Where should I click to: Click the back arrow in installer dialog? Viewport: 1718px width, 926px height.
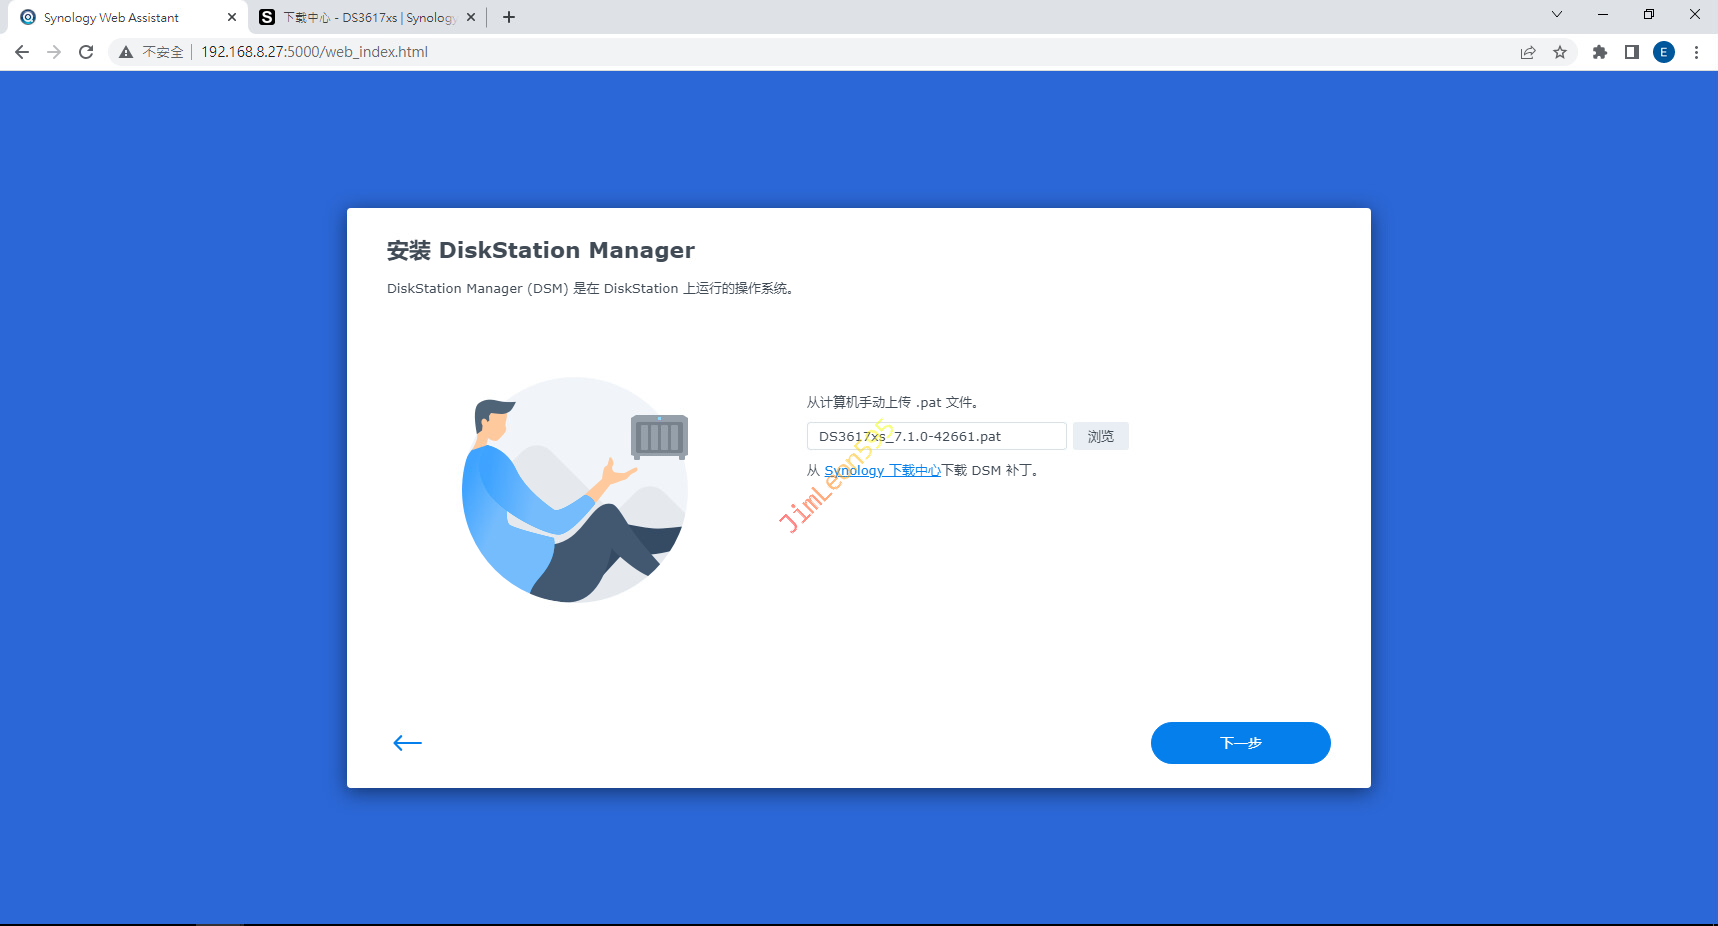click(x=407, y=742)
